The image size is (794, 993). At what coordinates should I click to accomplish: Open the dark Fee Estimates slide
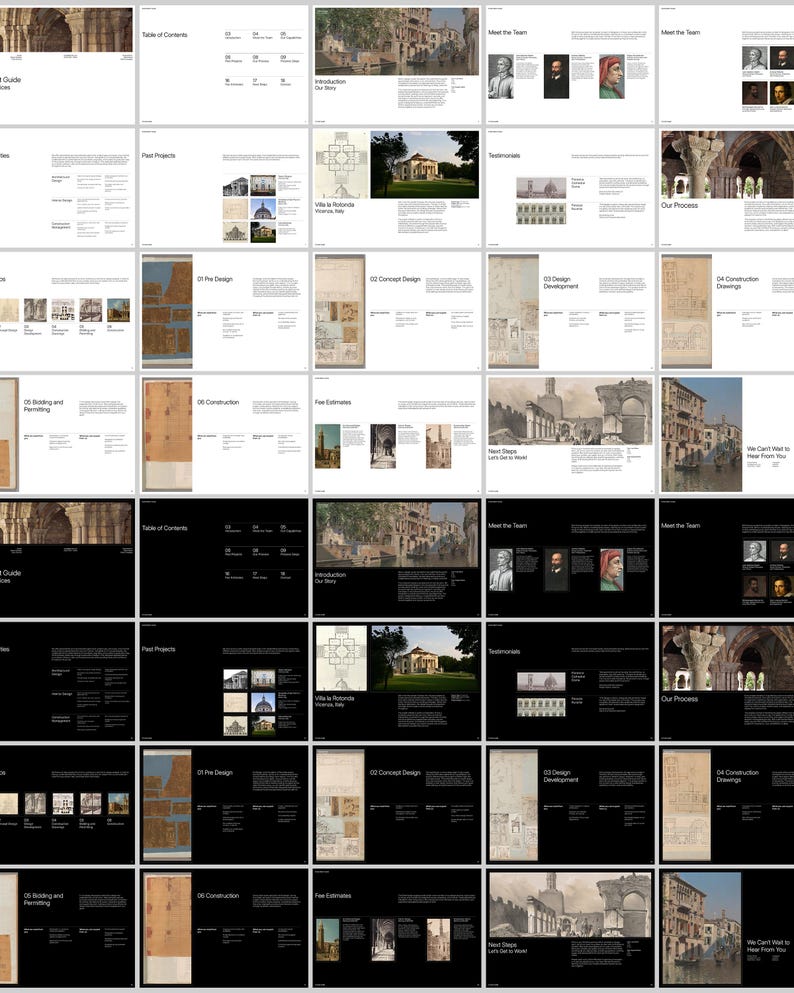[397, 928]
